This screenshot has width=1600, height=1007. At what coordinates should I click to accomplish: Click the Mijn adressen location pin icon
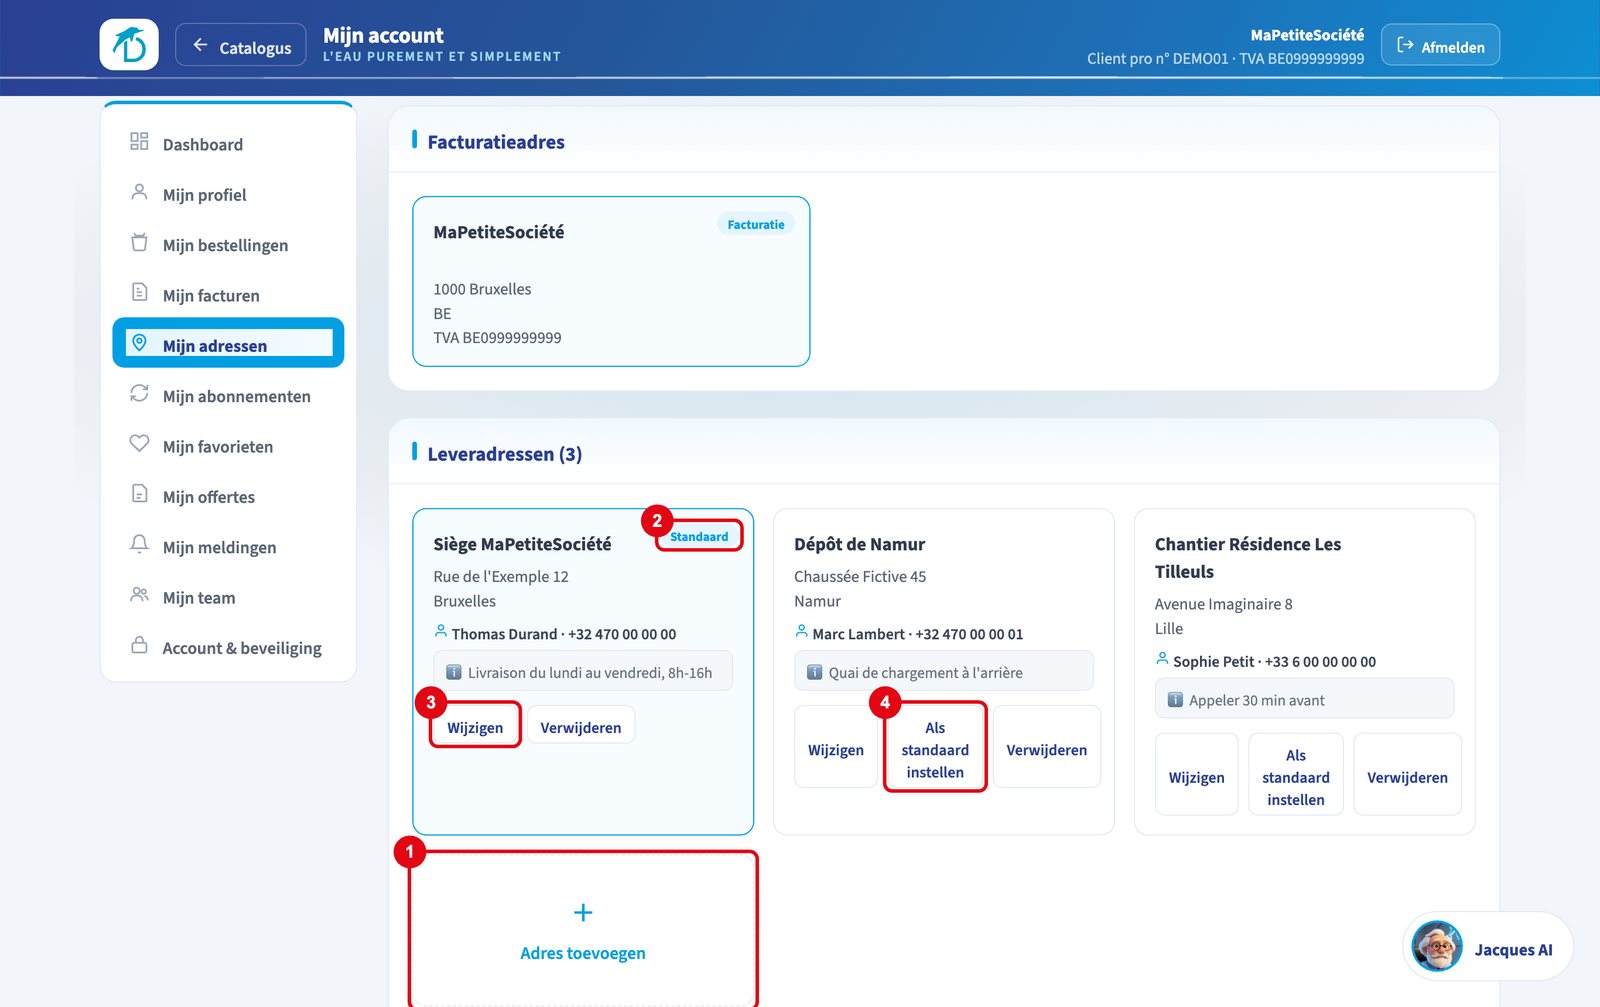[139, 344]
